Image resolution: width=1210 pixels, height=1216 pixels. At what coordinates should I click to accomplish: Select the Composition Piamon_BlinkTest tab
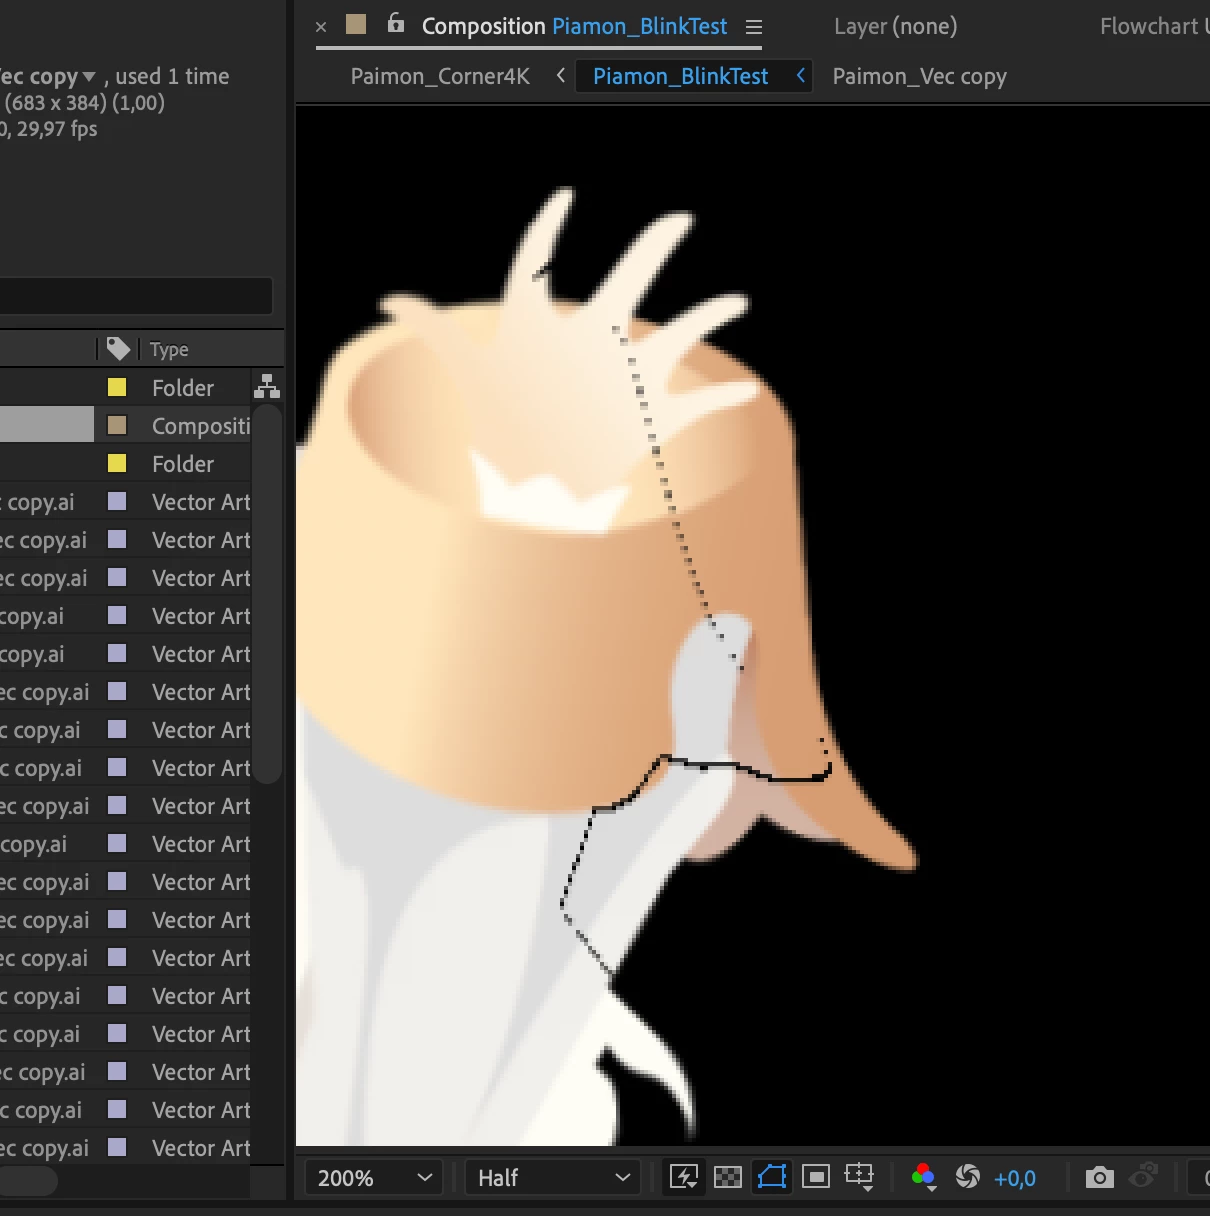574,27
